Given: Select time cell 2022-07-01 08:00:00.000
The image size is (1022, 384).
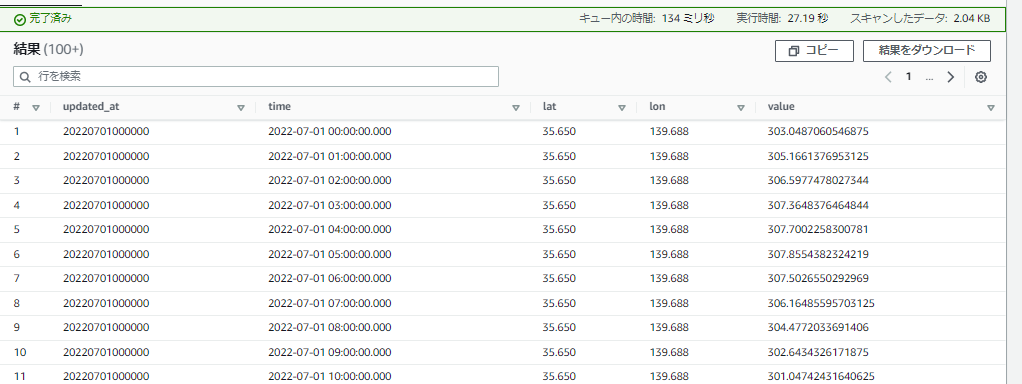Looking at the screenshot, I should click(330, 327).
